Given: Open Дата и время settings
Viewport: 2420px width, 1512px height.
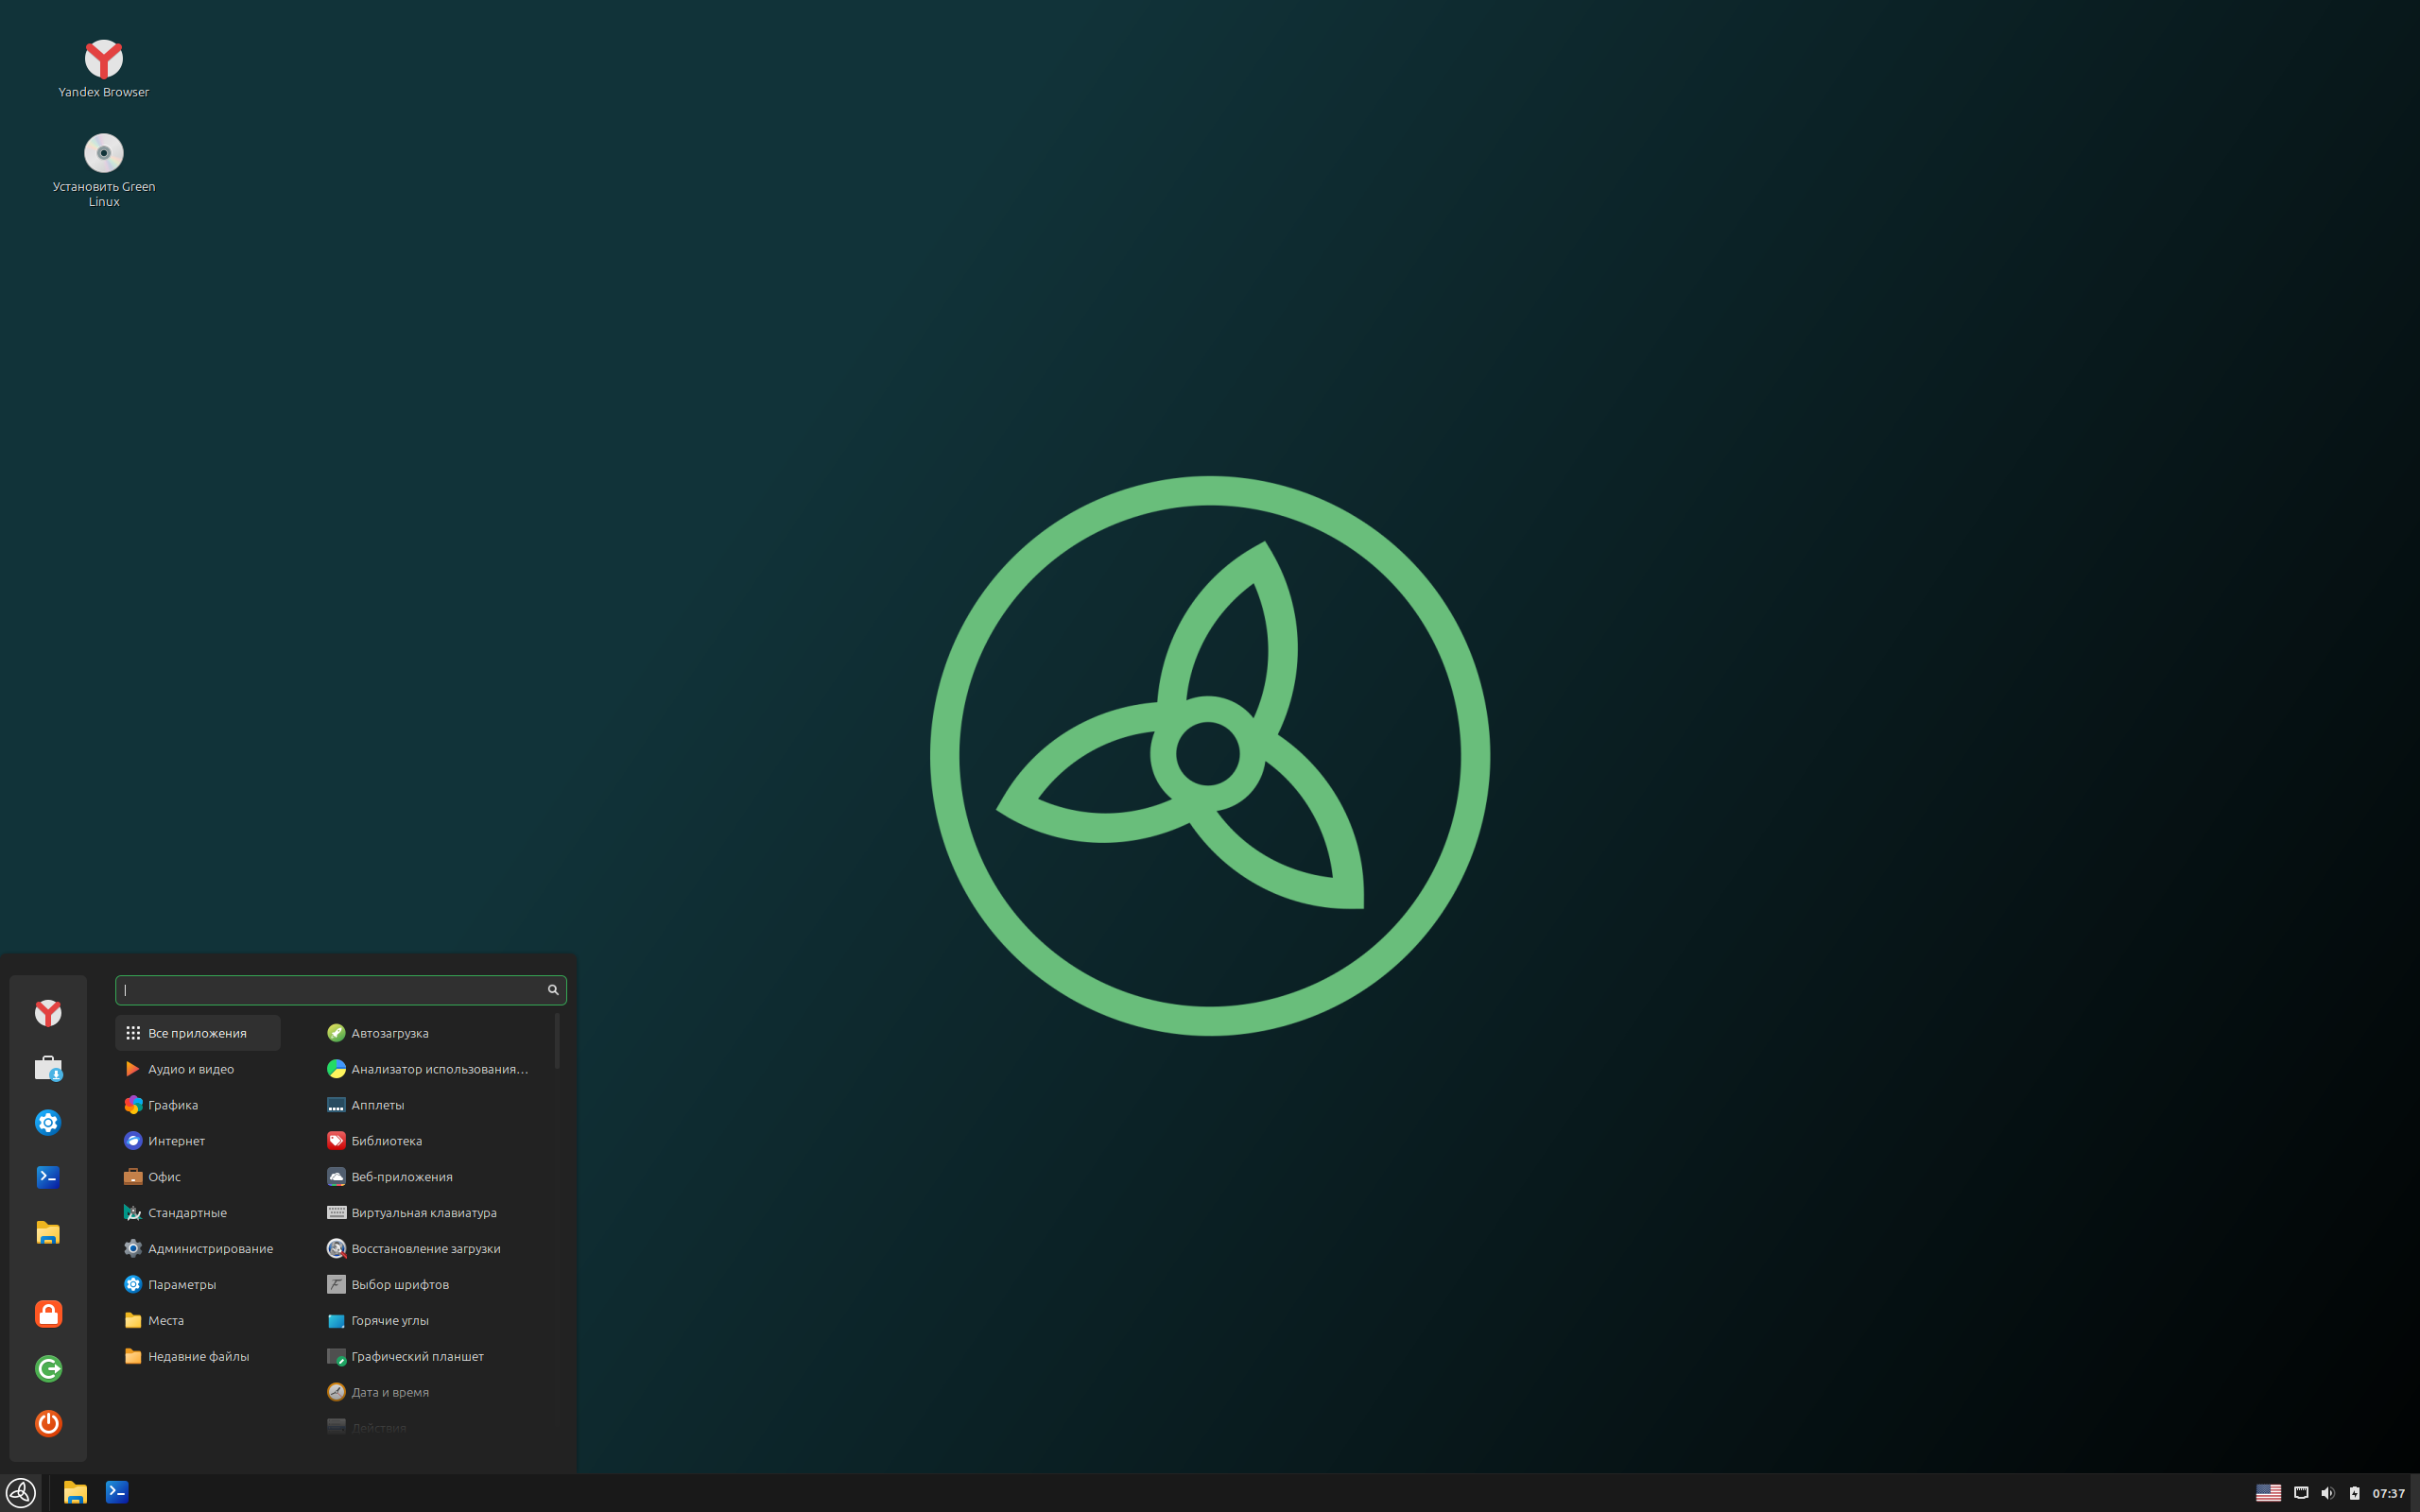Looking at the screenshot, I should 434,1393.
